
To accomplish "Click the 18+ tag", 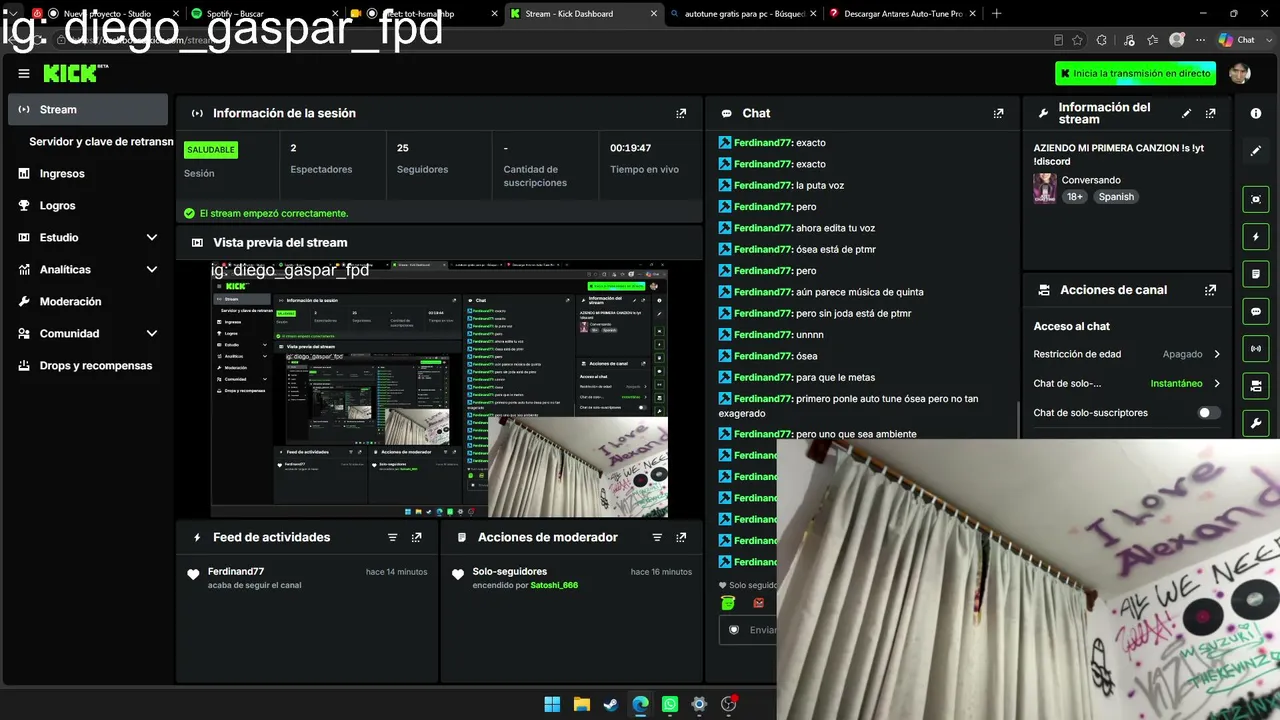I will click(1075, 197).
